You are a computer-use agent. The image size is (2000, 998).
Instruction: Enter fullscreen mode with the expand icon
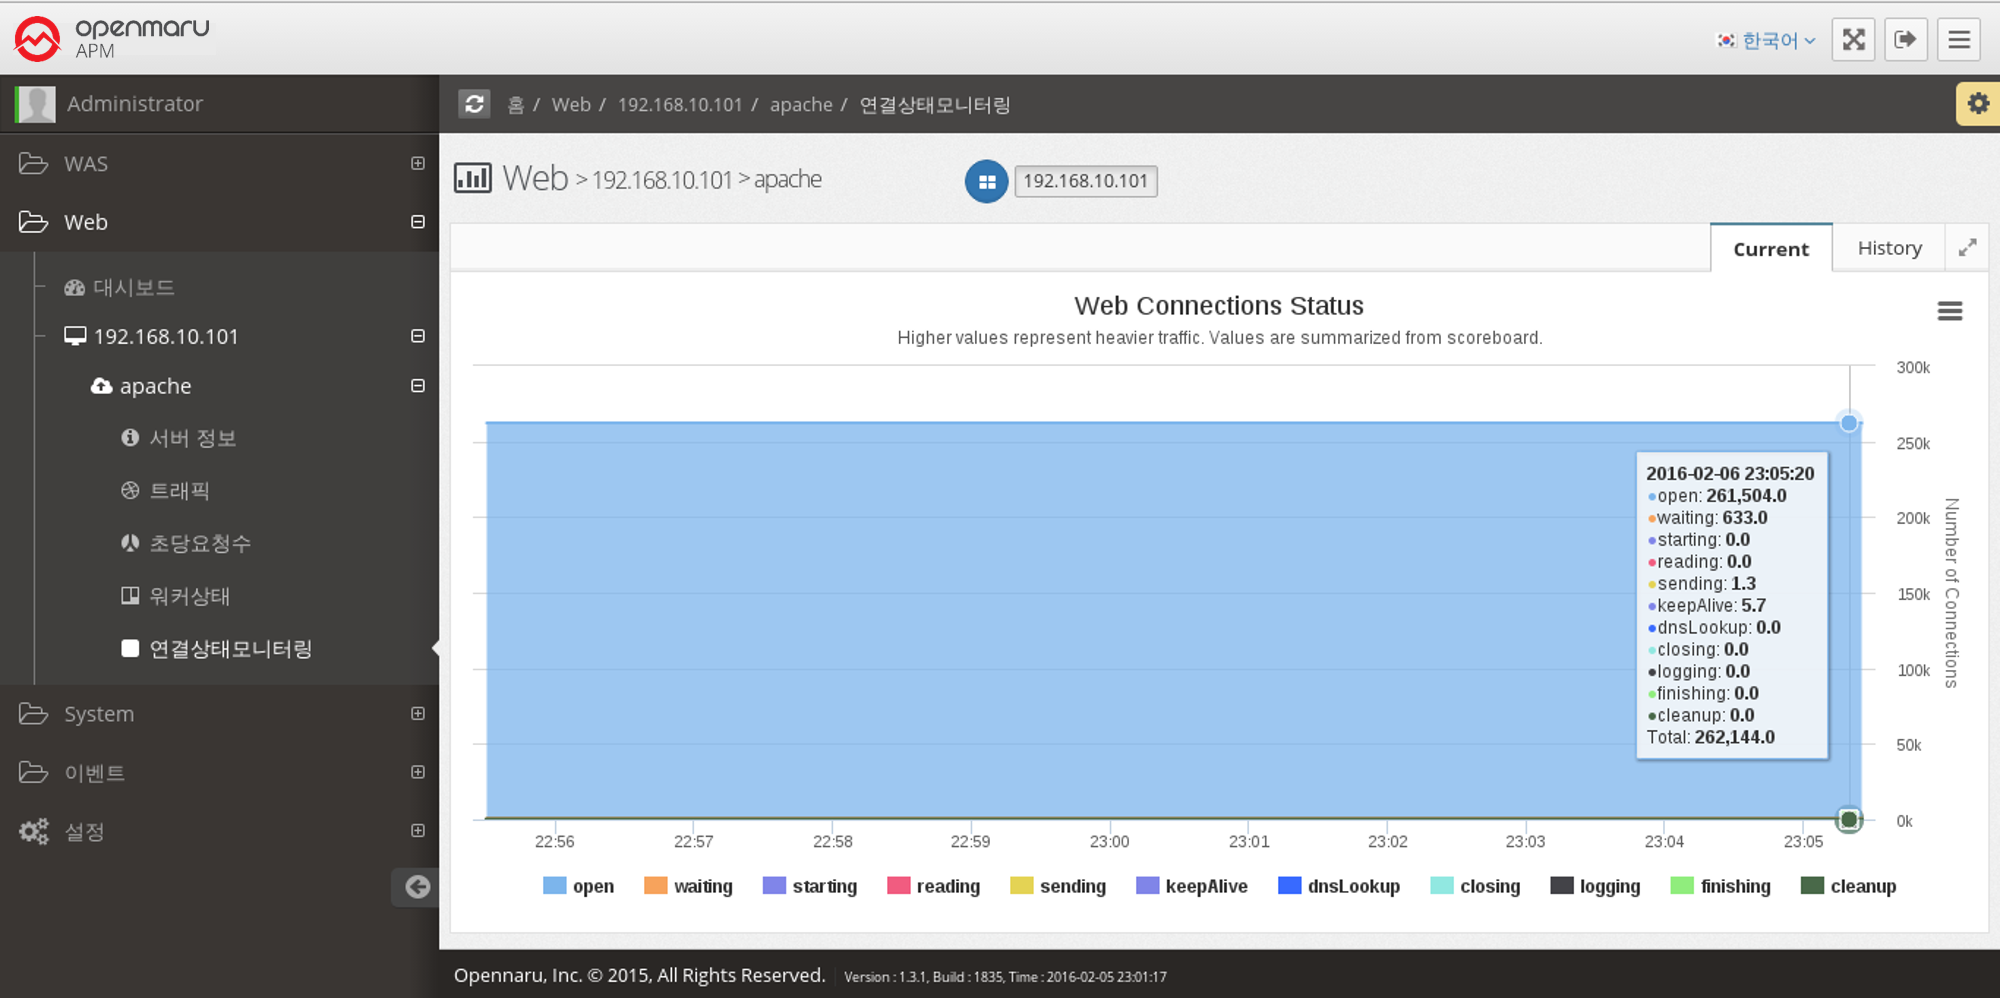(1853, 40)
